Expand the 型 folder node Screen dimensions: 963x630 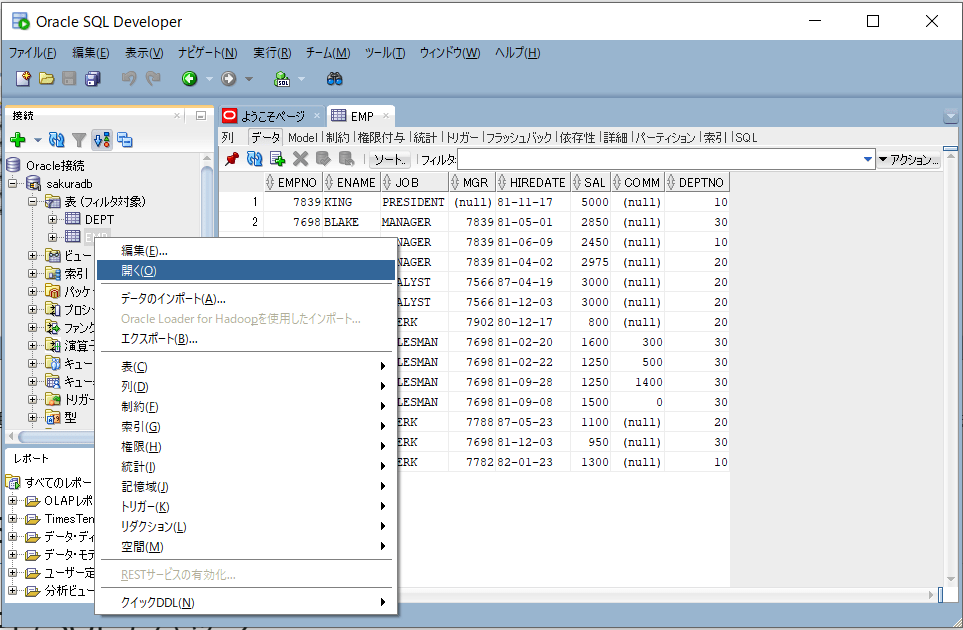(32, 418)
